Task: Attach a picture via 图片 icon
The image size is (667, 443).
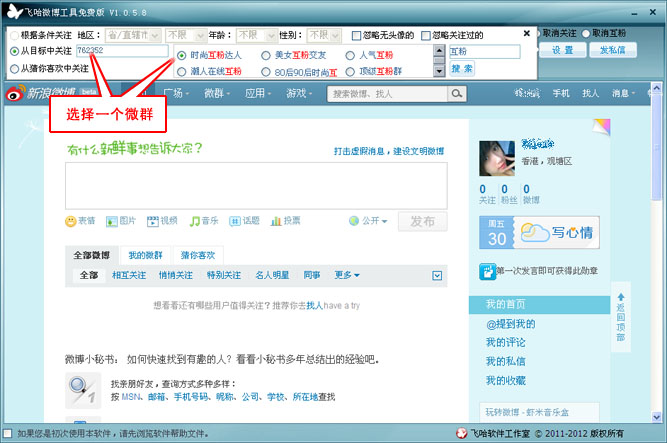Action: [112, 221]
